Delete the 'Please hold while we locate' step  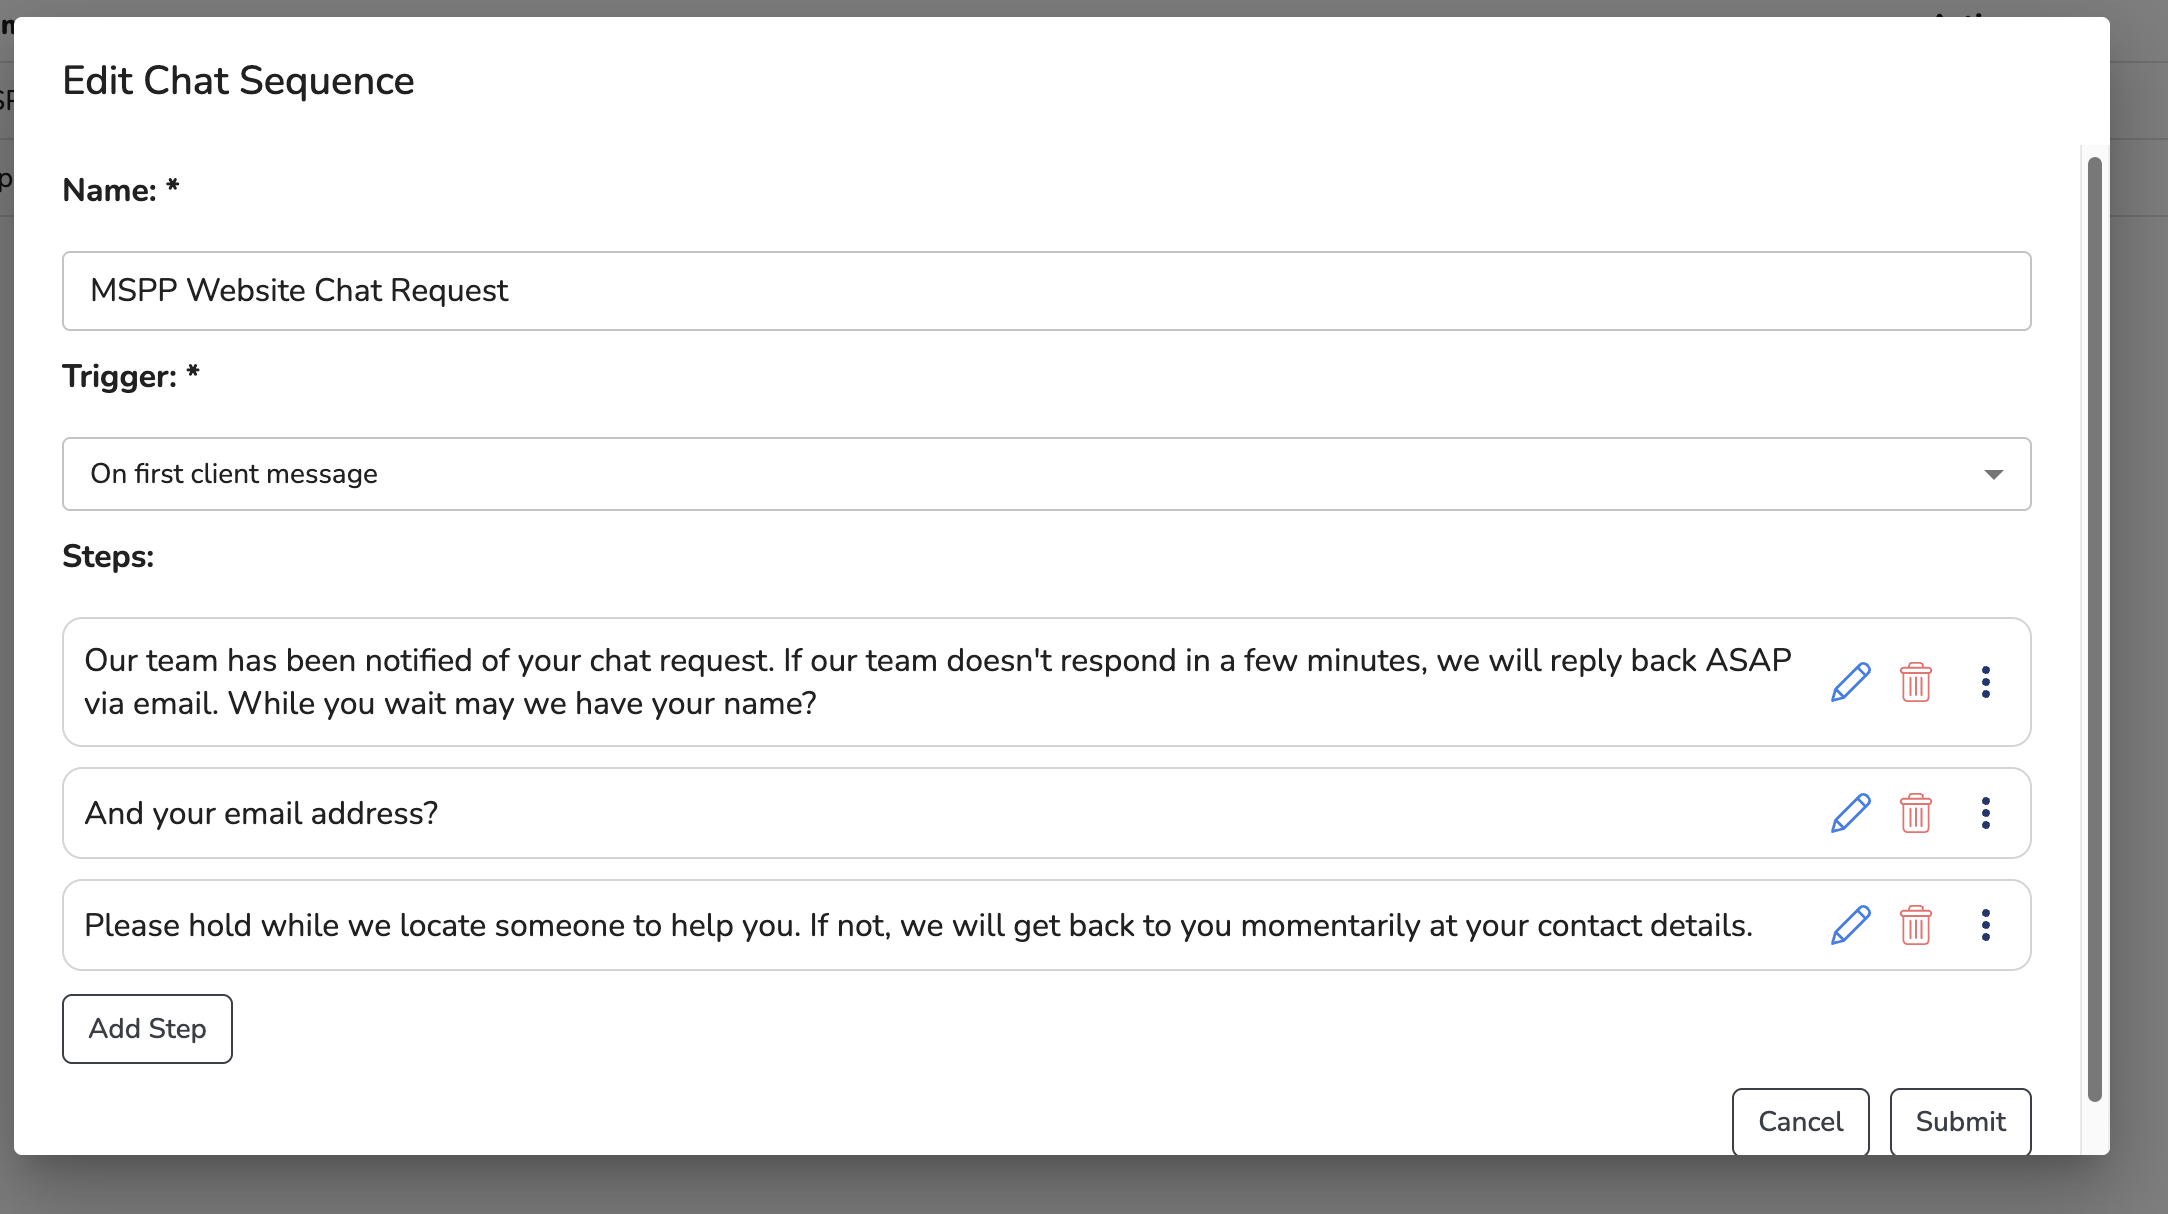tap(1915, 925)
